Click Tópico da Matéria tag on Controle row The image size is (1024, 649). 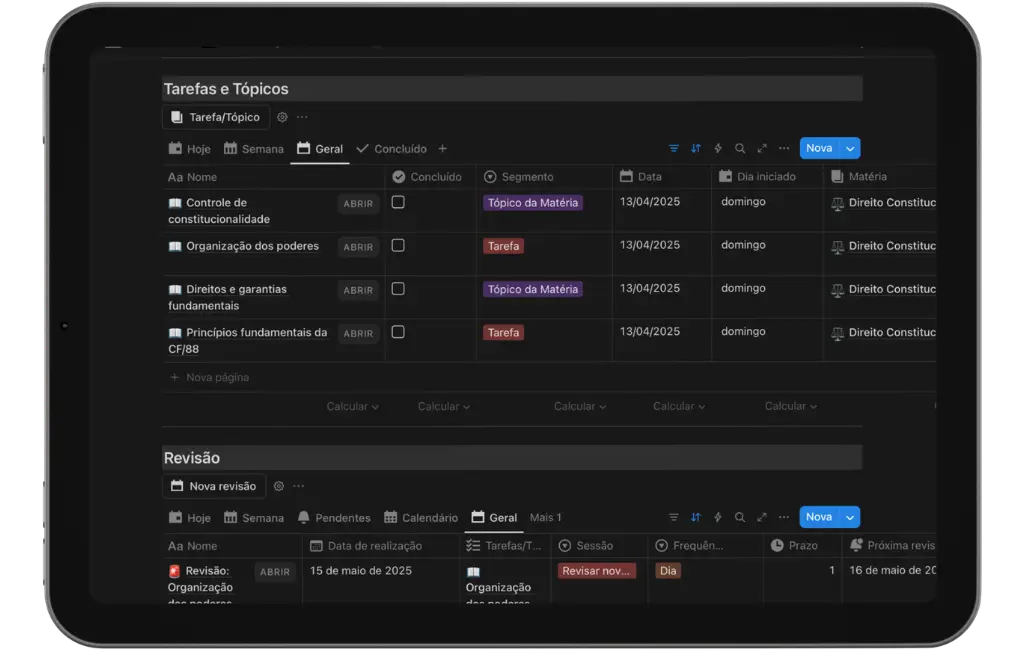tap(533, 202)
